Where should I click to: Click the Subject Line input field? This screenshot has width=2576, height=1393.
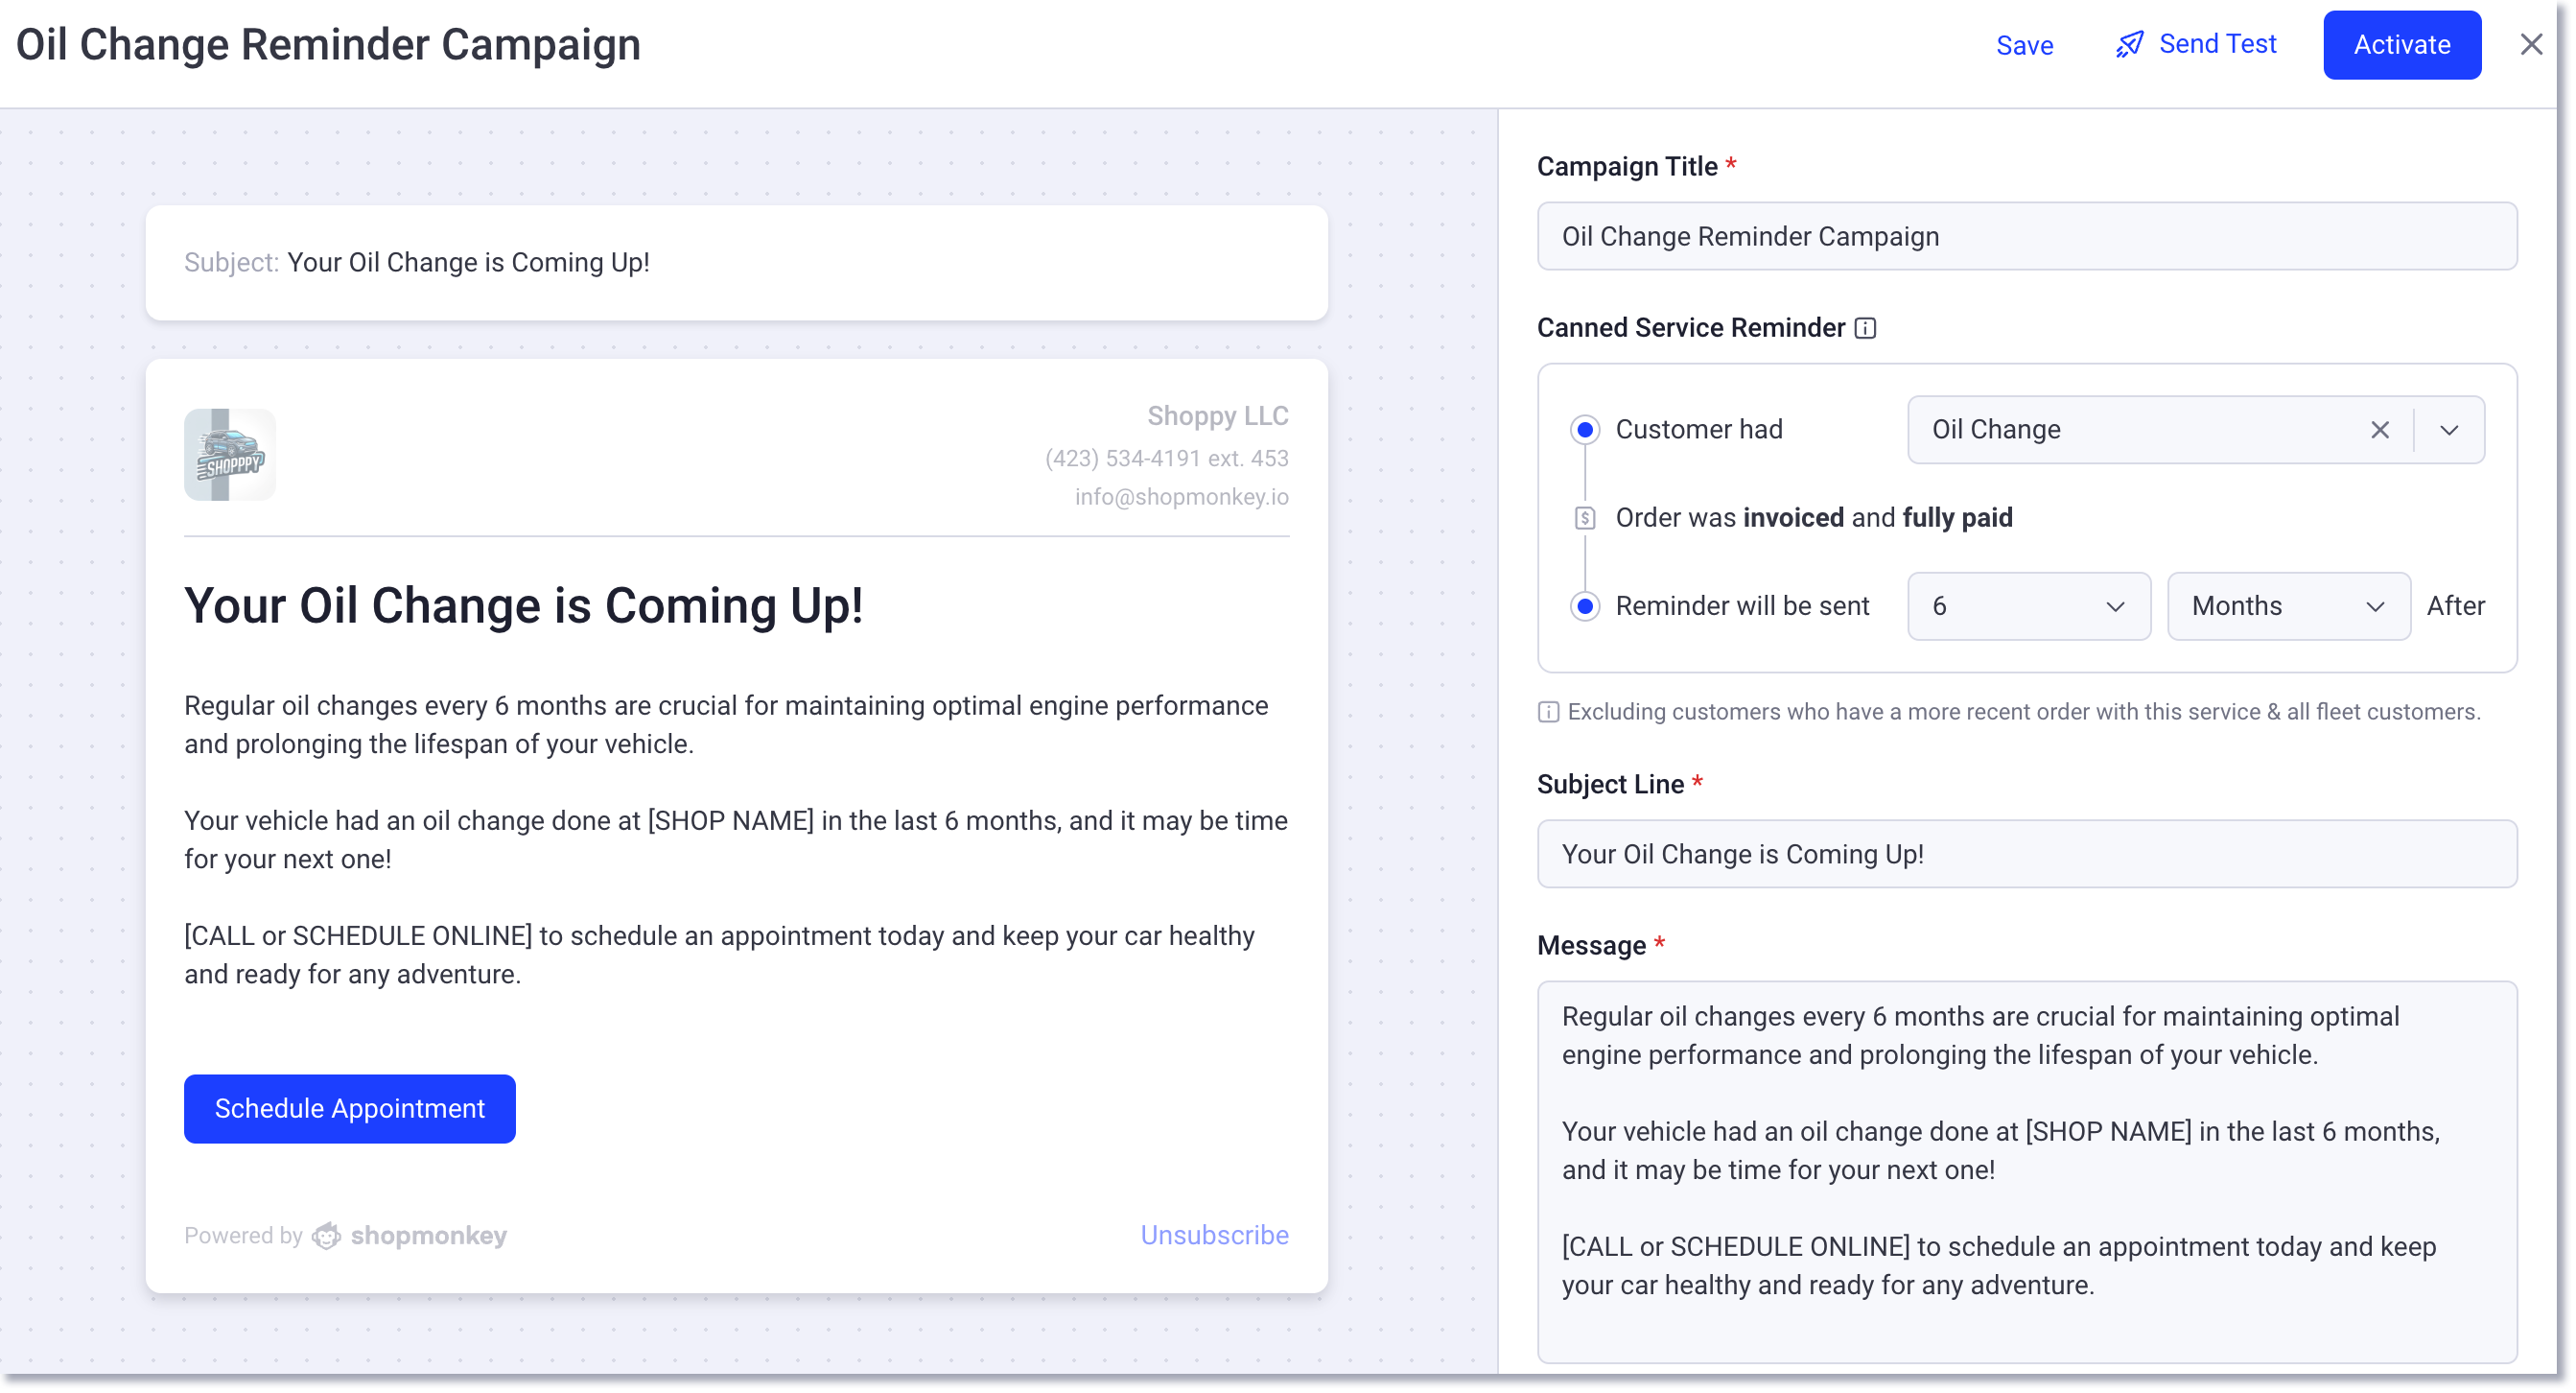[x=2026, y=854]
